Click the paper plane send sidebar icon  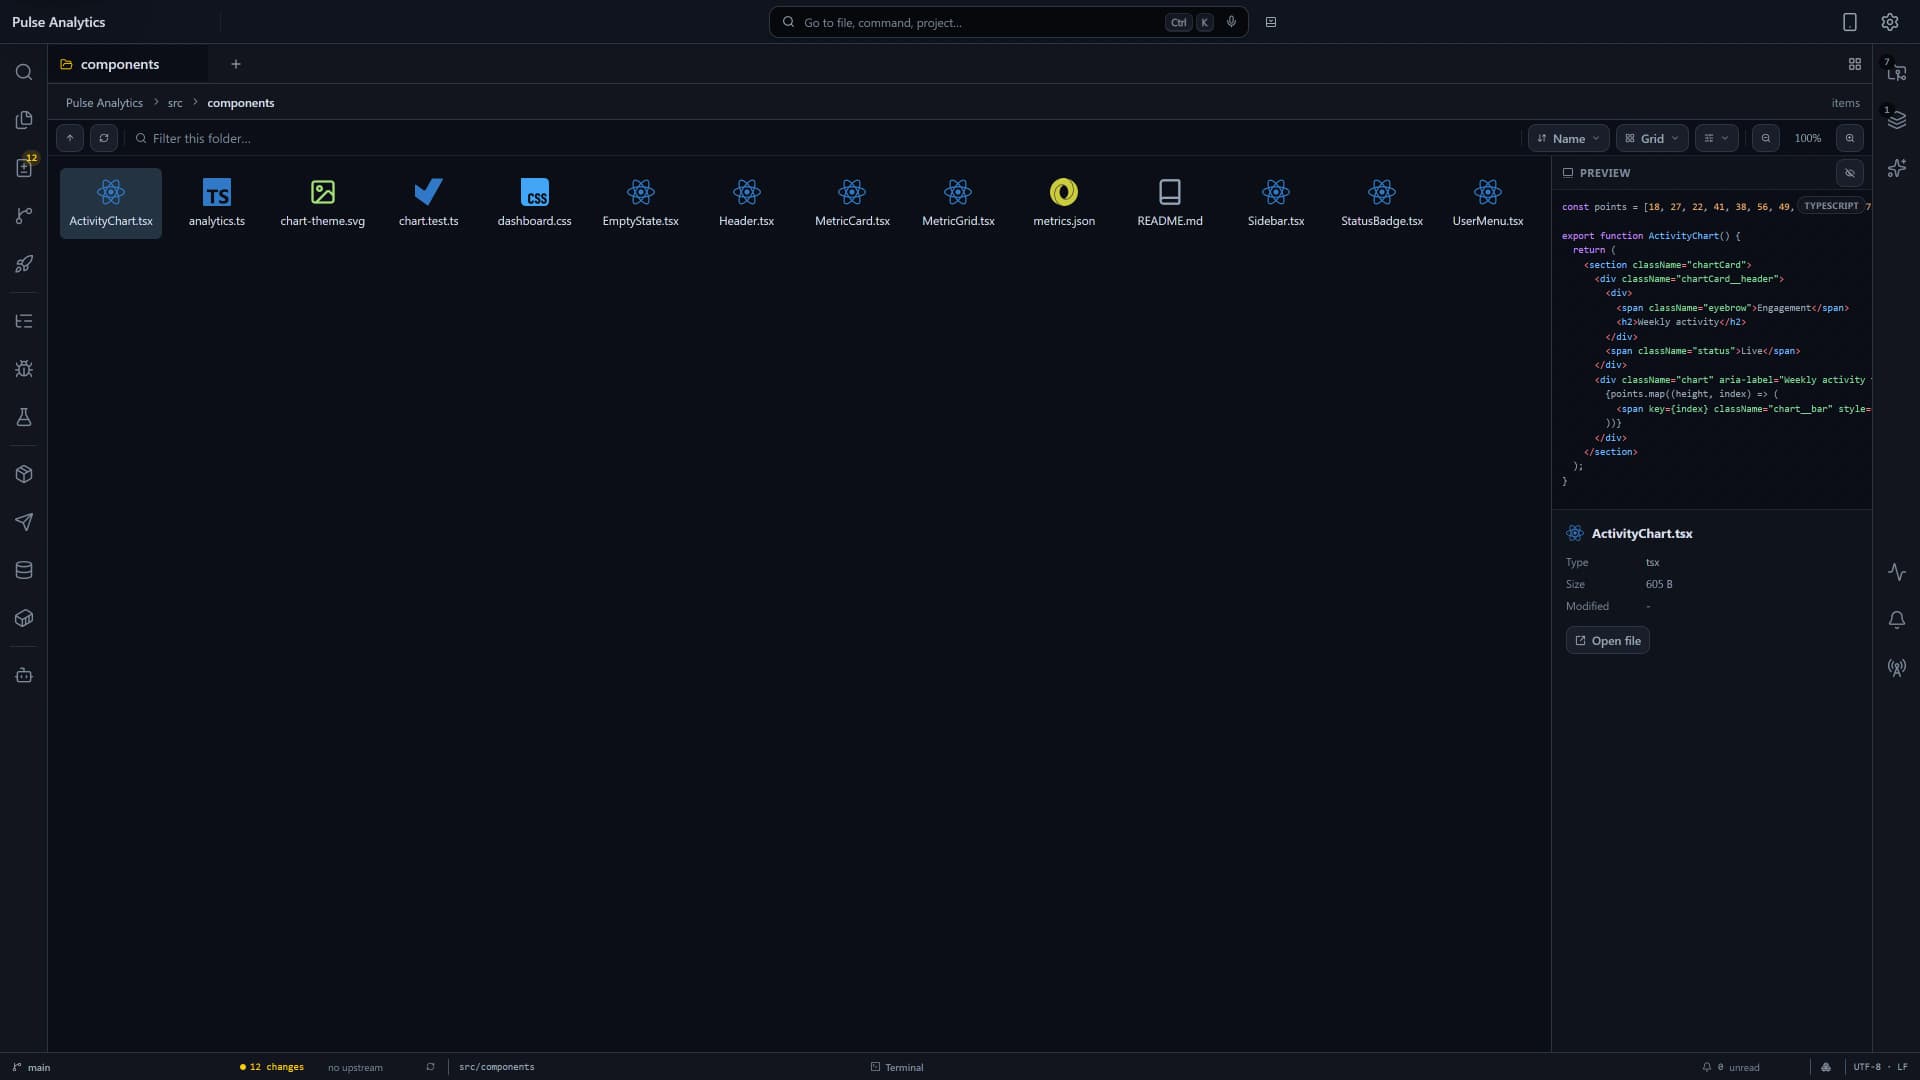[24, 522]
